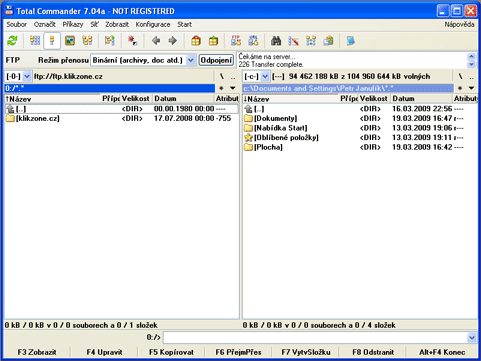Image resolution: width=481 pixels, height=361 pixels.
Task: Sort right panel by Datum column header
Action: [x=421, y=99]
